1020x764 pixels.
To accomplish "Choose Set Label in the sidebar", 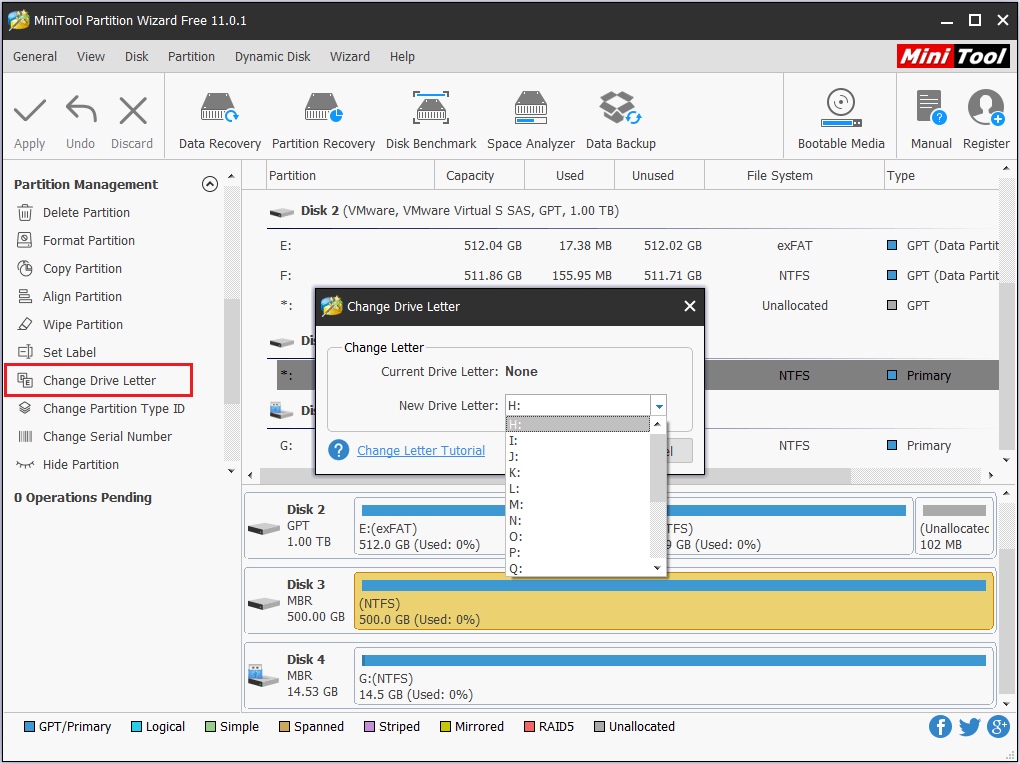I will (69, 353).
